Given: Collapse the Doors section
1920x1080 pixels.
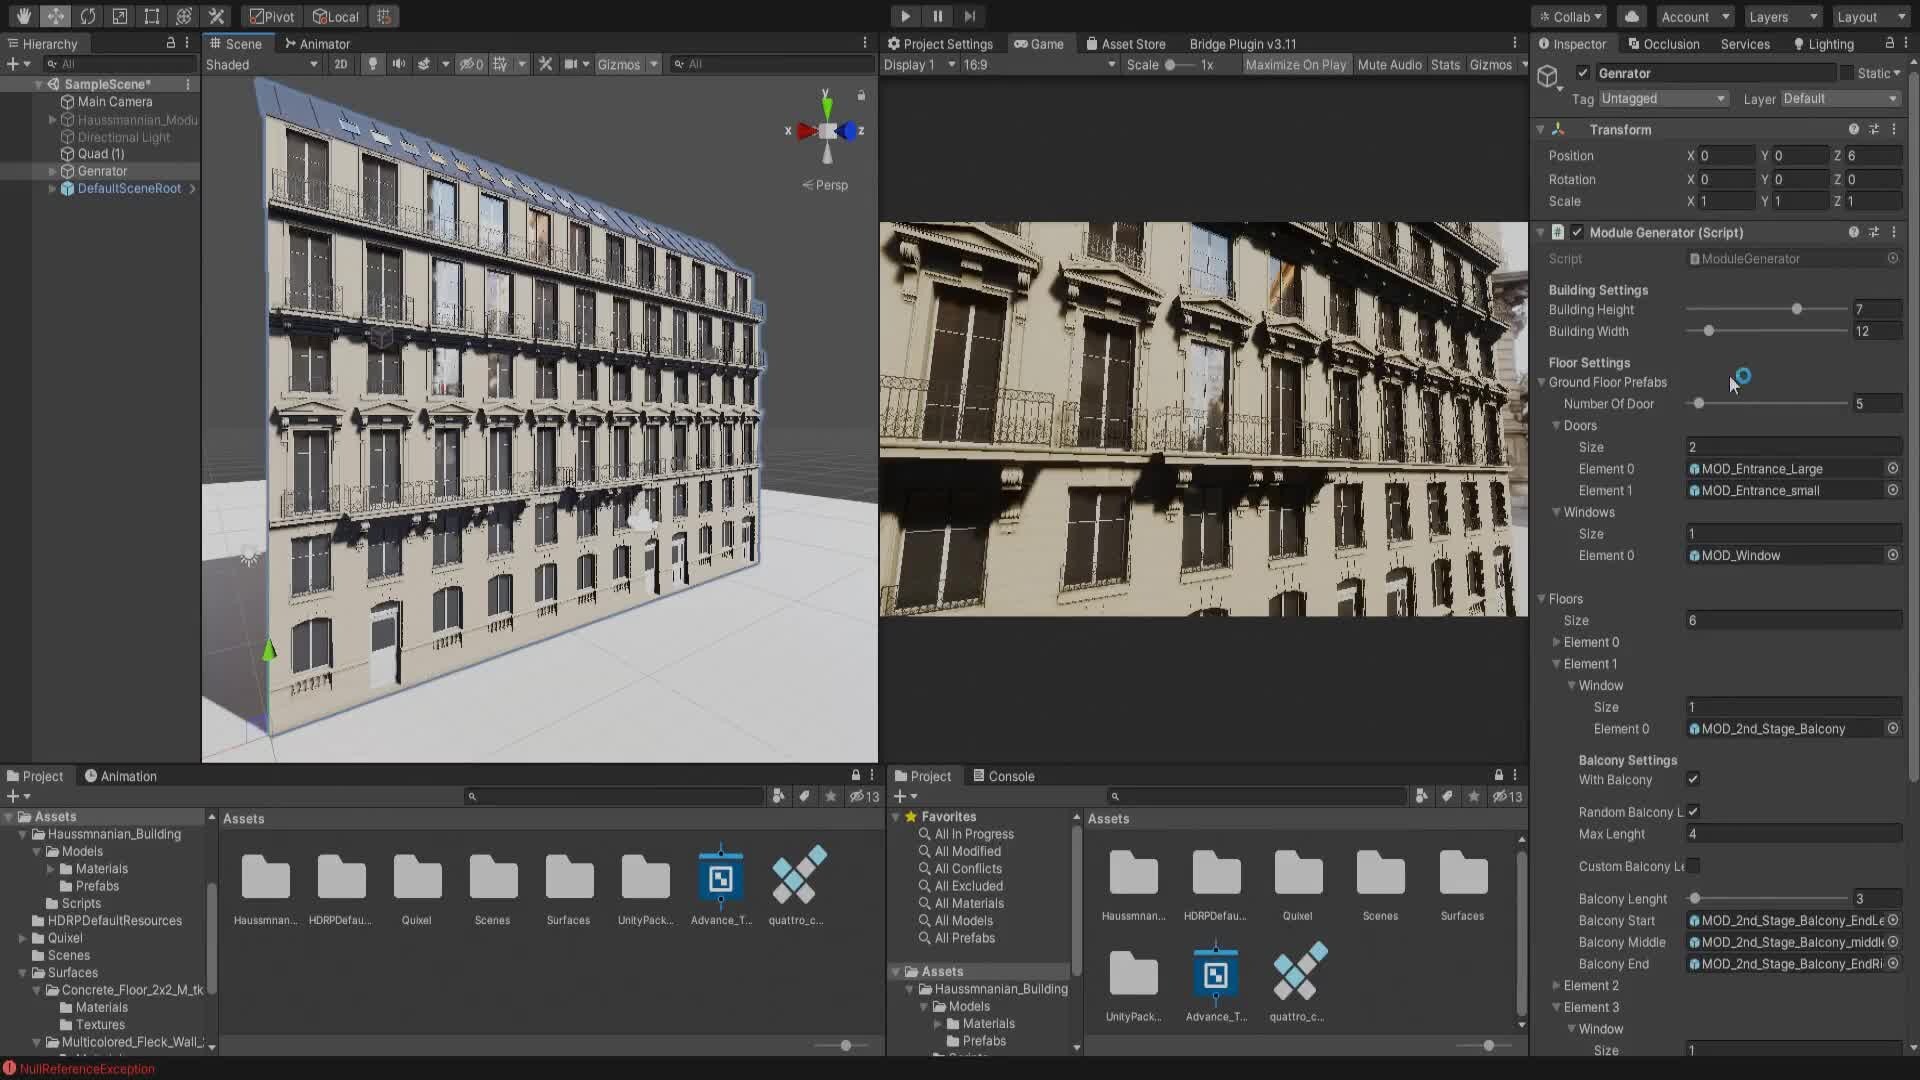Looking at the screenshot, I should point(1557,425).
